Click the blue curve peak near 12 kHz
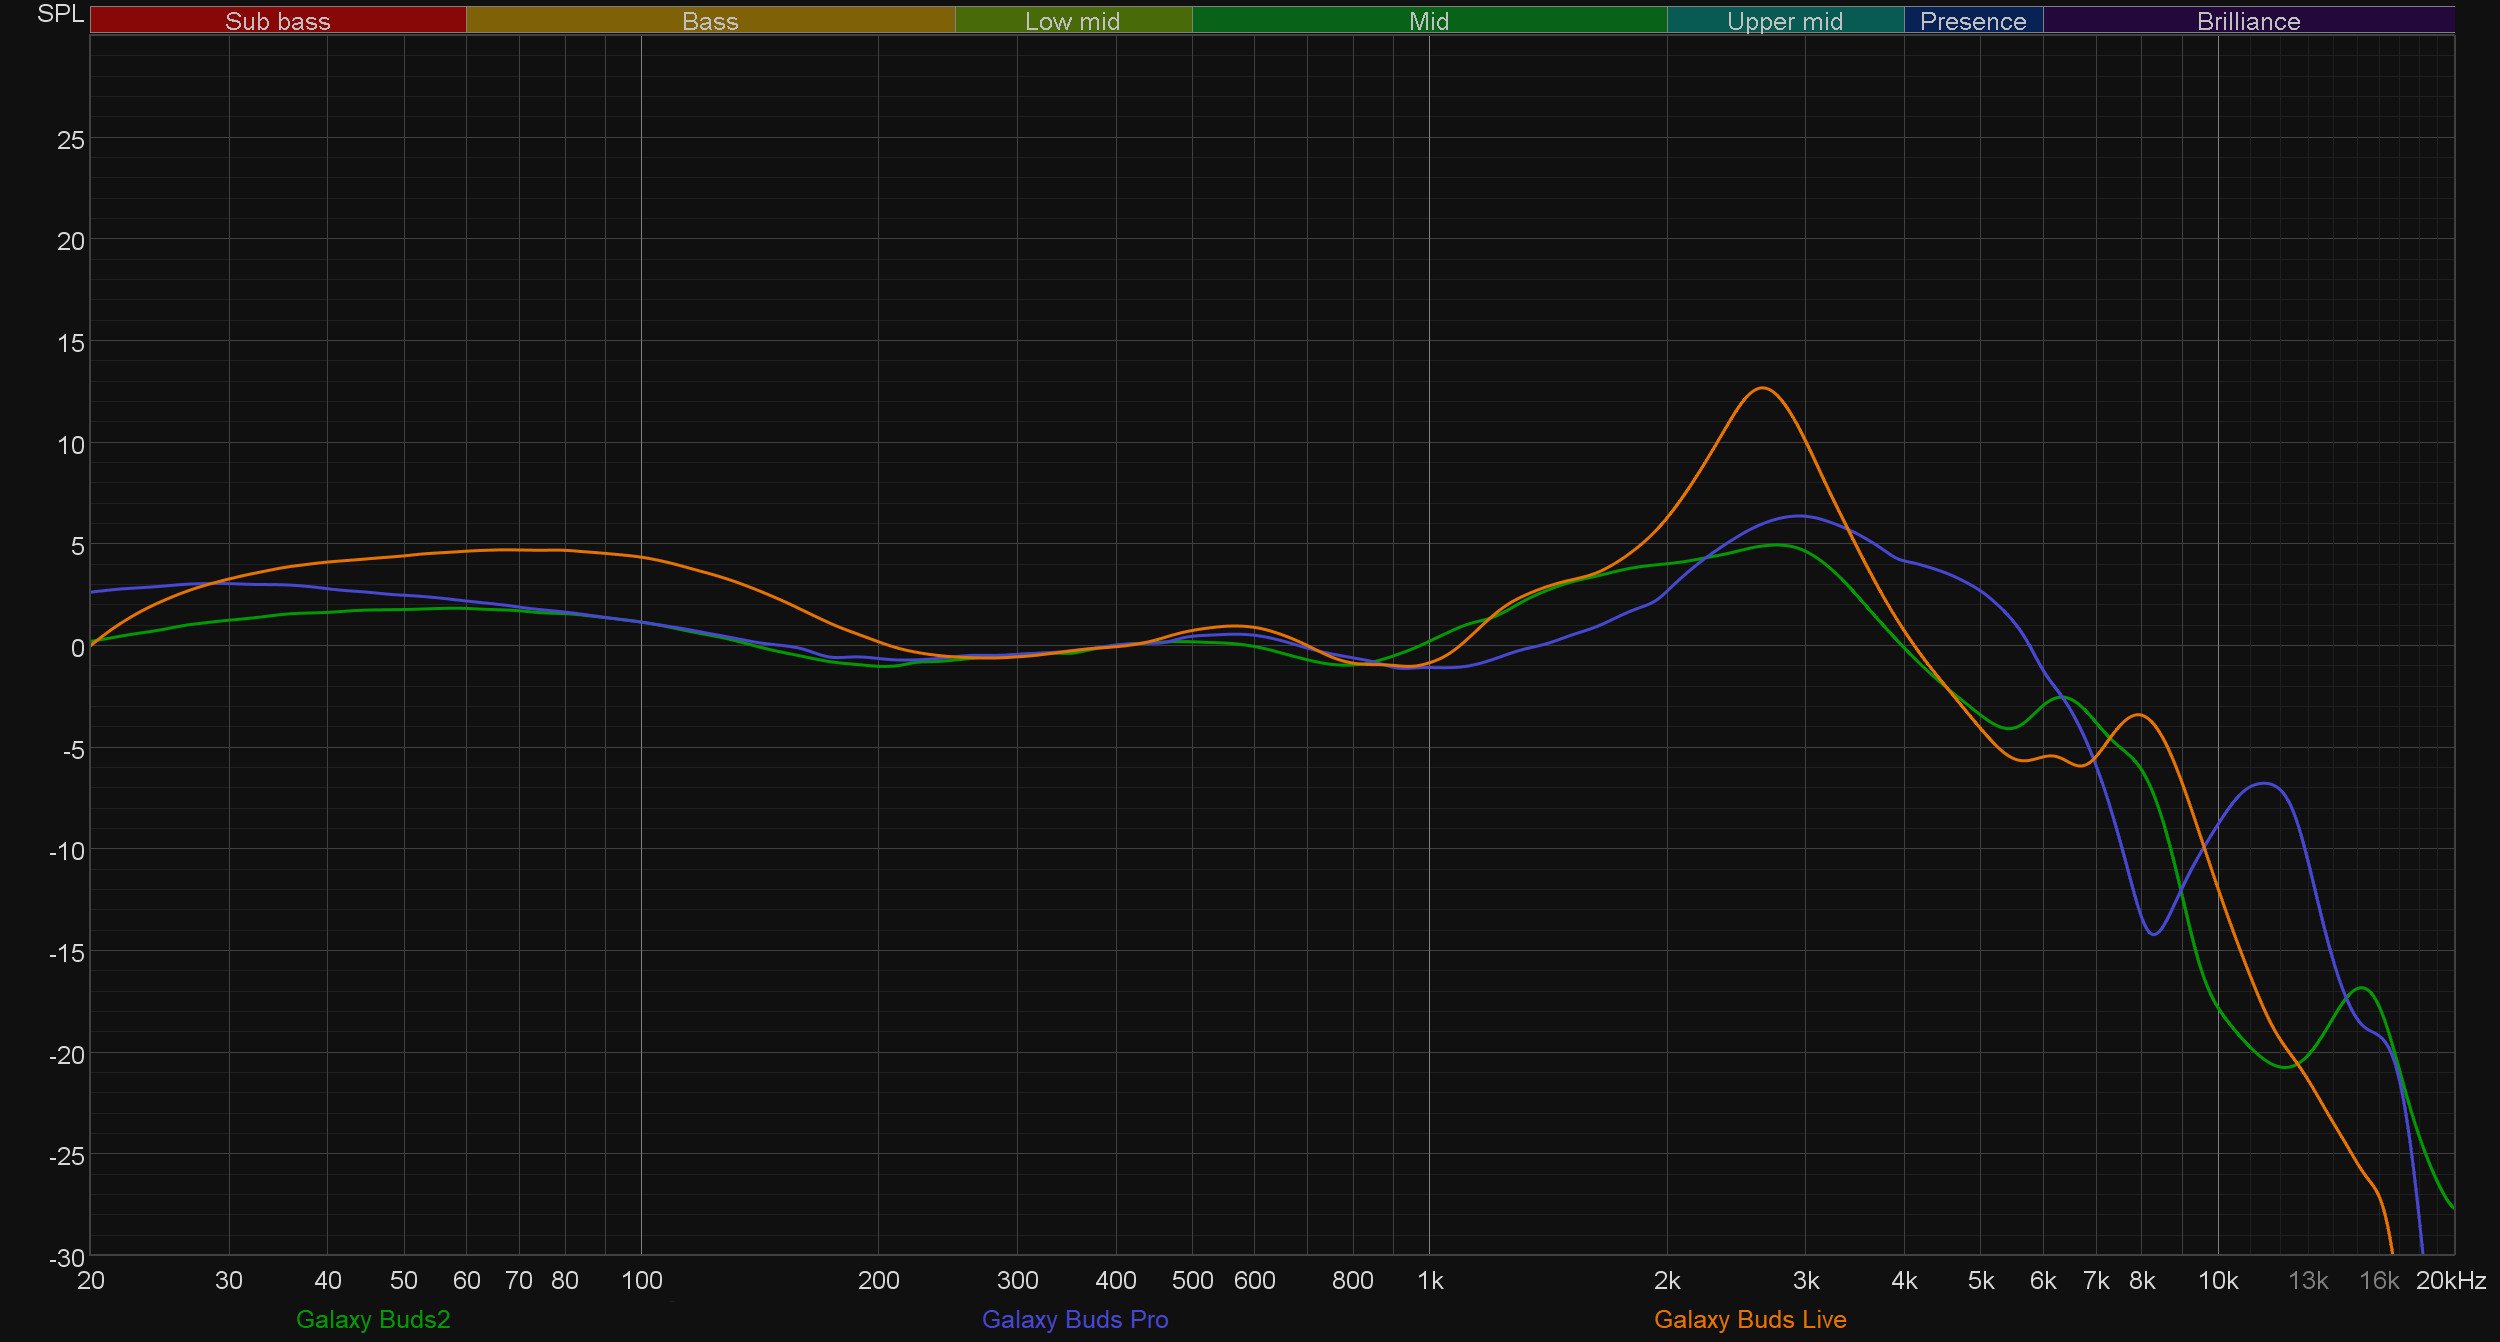Viewport: 2500px width, 1342px height. [2265, 783]
